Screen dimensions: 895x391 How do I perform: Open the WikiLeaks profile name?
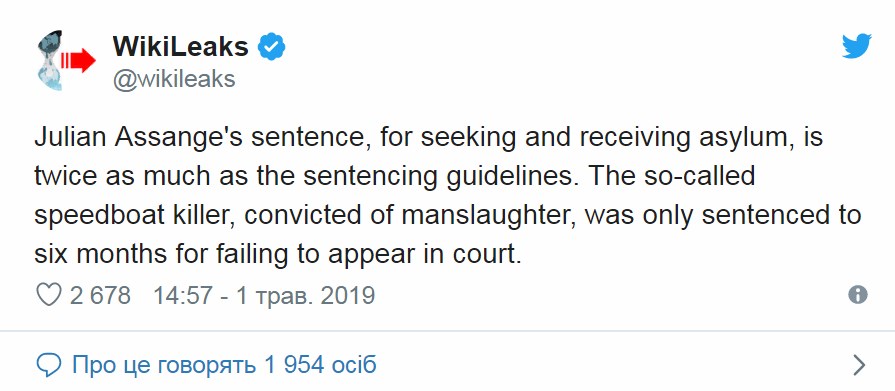181,46
